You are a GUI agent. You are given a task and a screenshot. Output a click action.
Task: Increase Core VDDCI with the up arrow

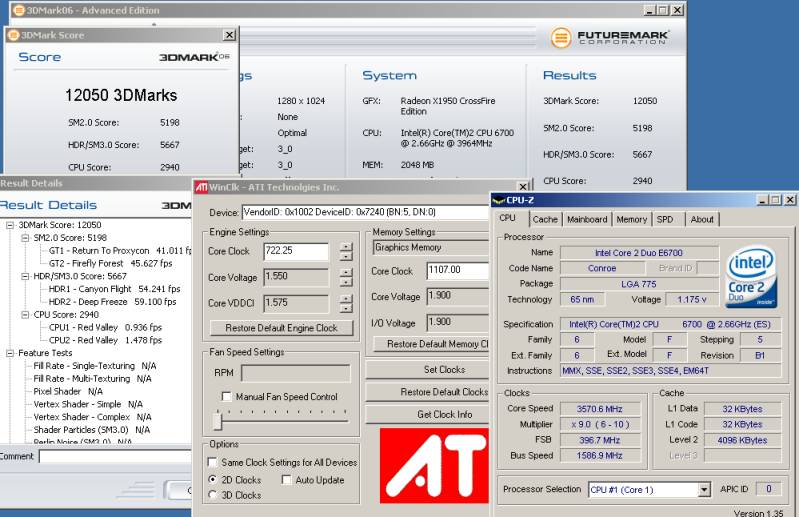coord(346,298)
